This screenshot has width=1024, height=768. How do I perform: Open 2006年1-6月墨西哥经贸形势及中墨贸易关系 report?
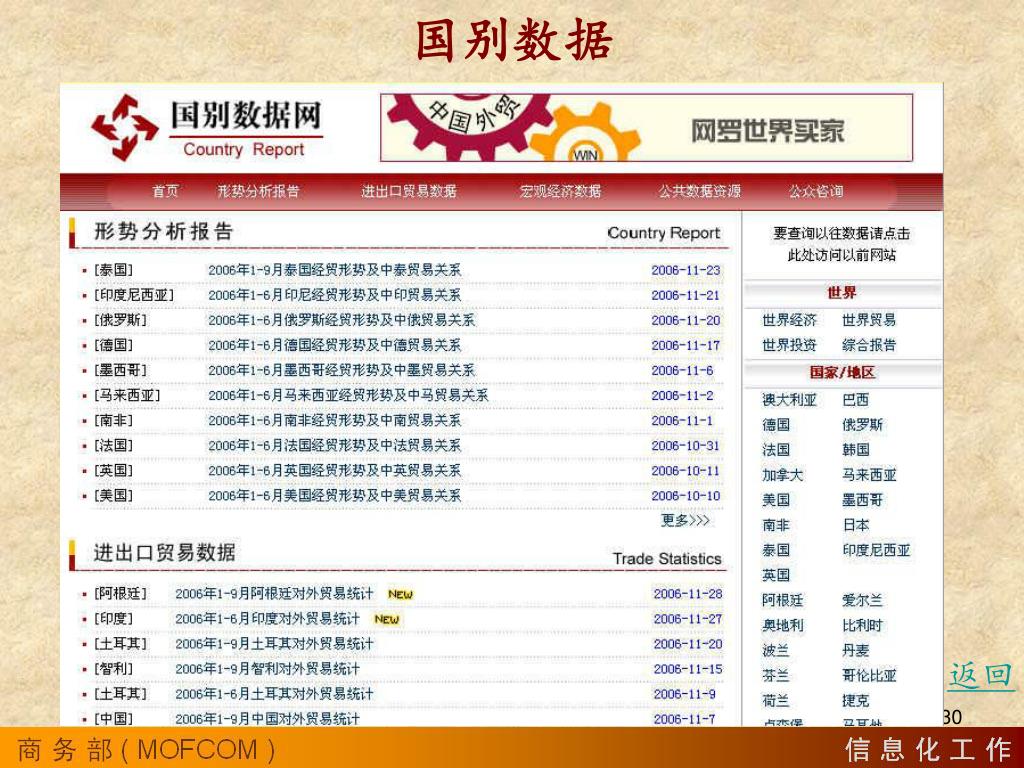(x=342, y=370)
